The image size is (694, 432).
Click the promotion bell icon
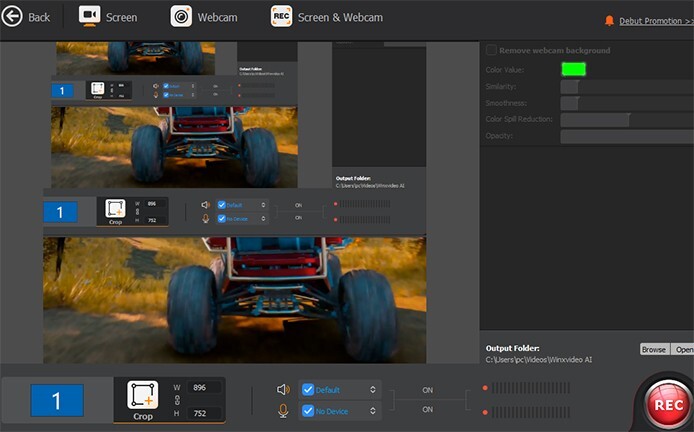610,20
